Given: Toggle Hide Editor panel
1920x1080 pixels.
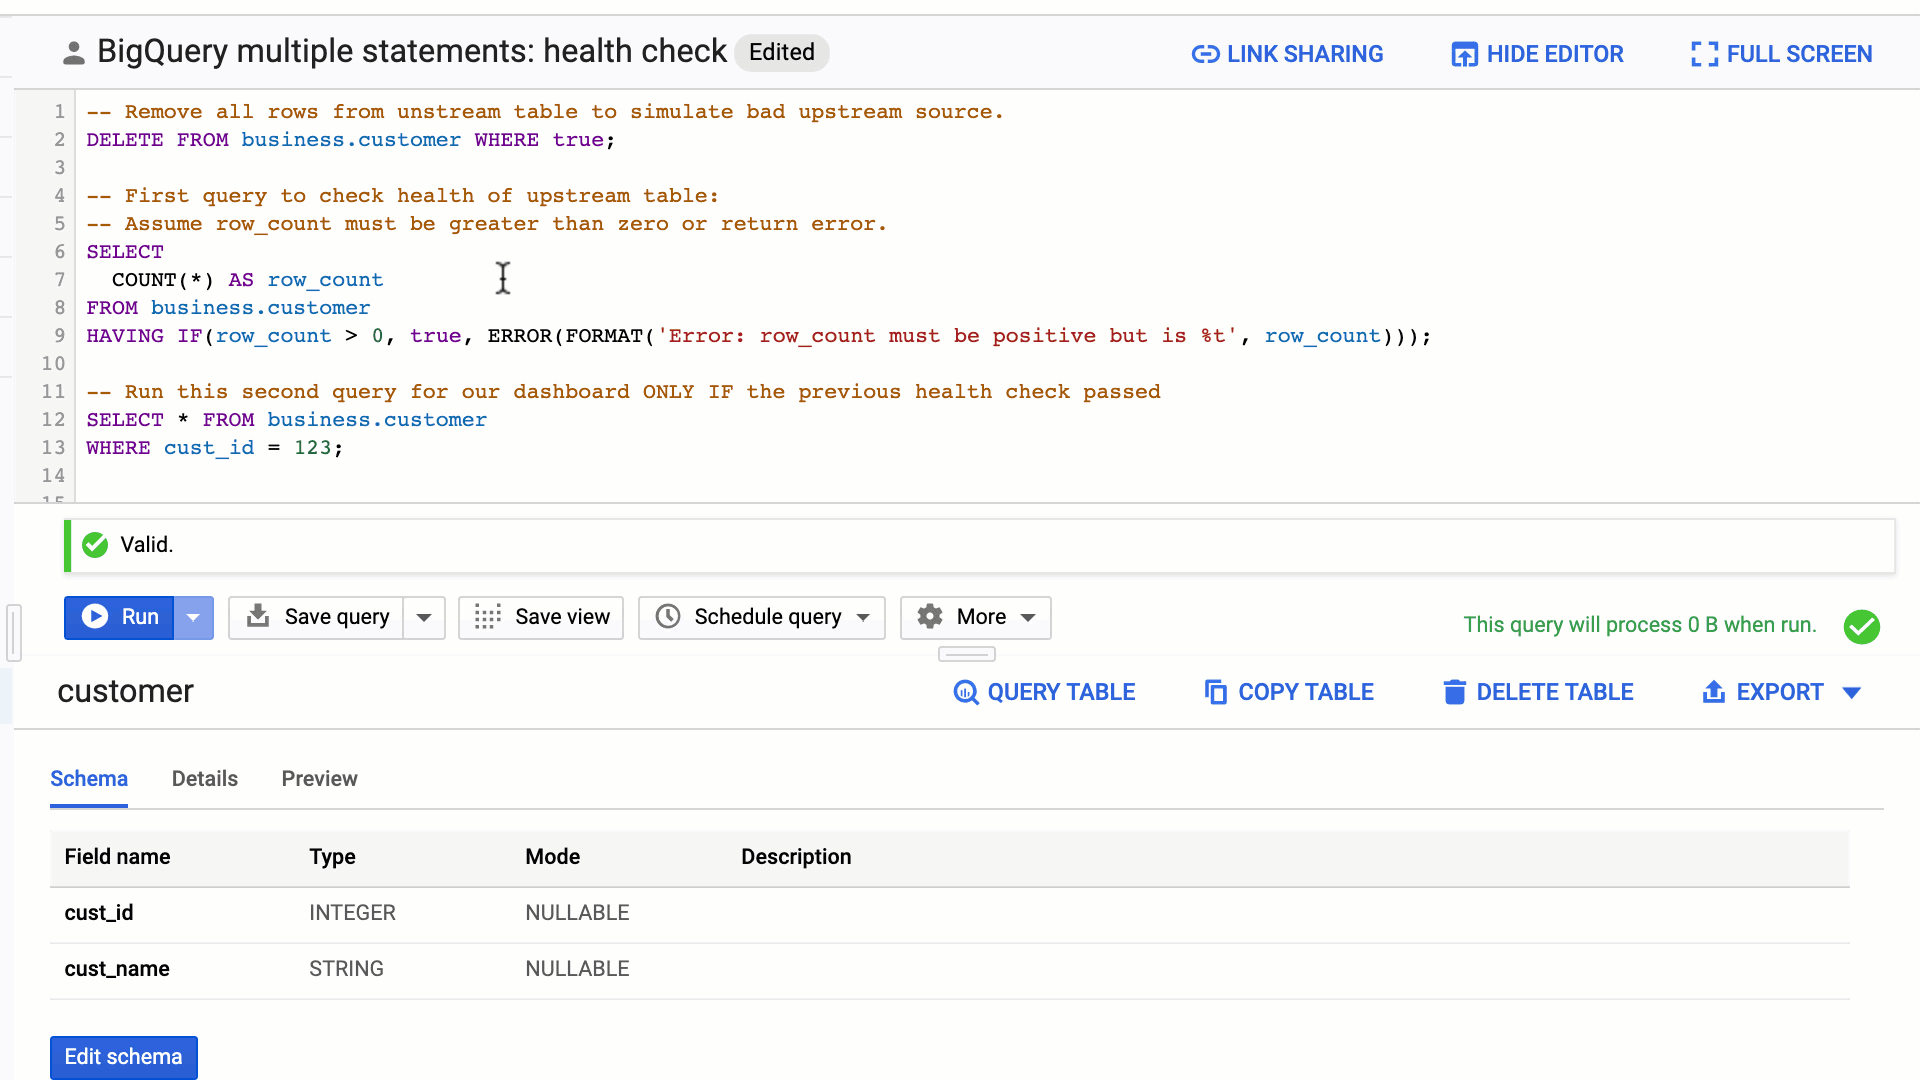Looking at the screenshot, I should [1536, 54].
